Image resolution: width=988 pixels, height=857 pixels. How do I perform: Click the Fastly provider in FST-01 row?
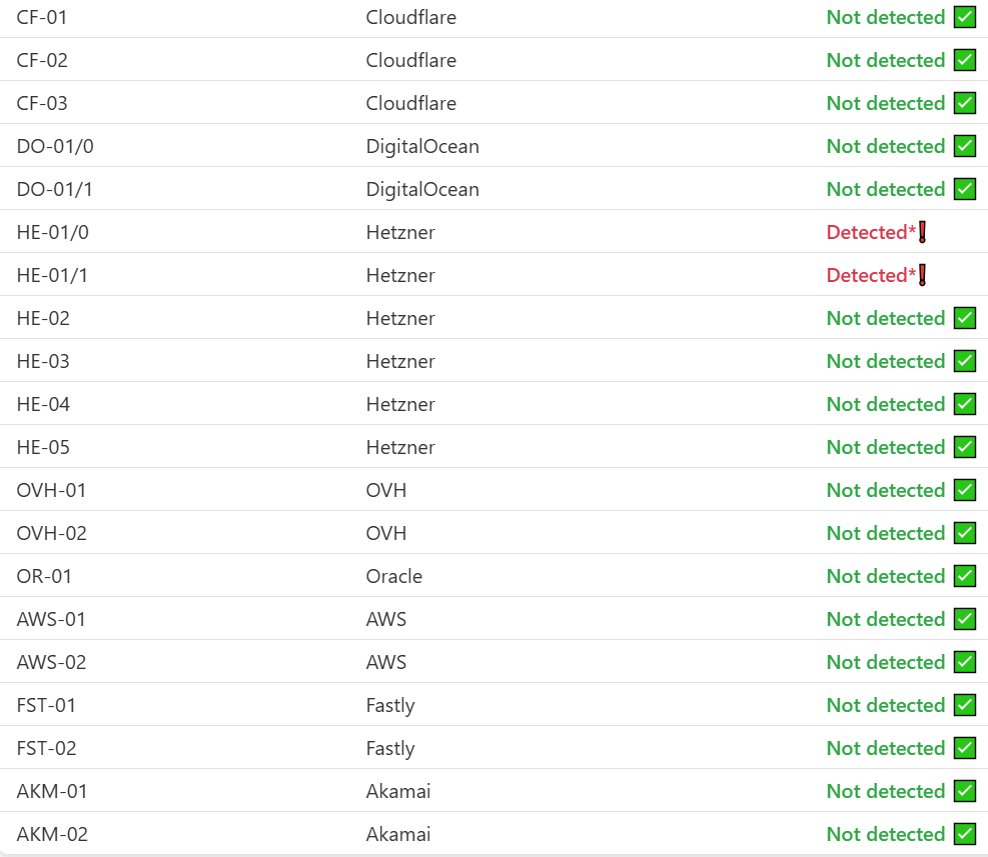[x=390, y=705]
